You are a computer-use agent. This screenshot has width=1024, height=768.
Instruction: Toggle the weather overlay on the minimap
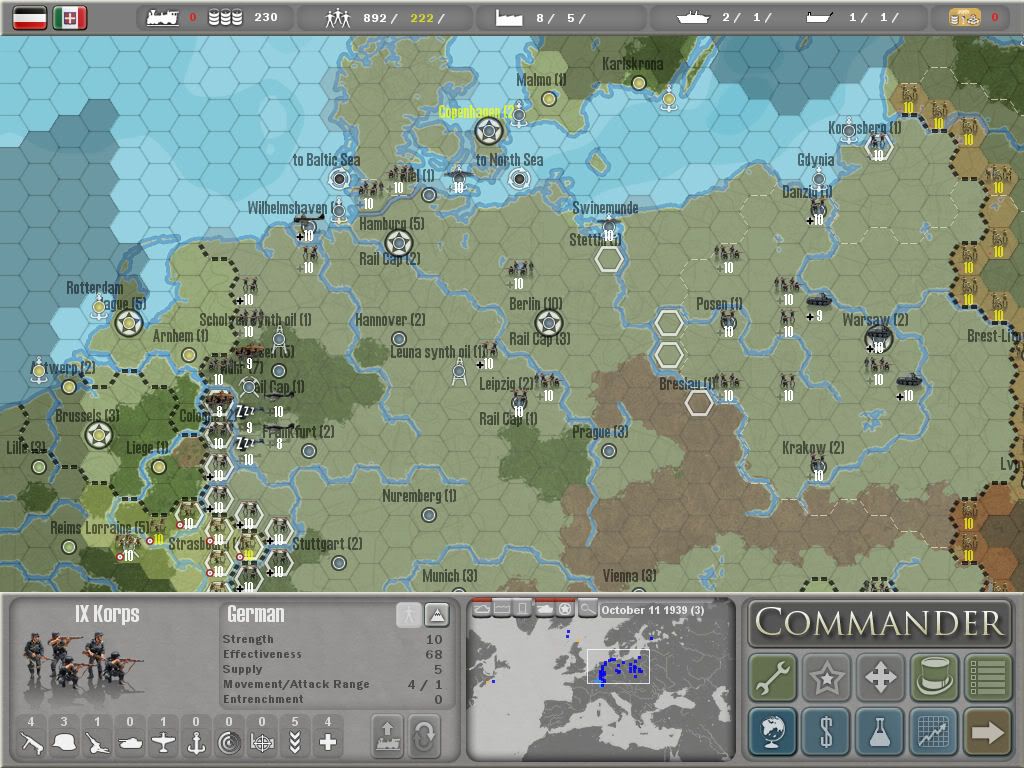tap(482, 609)
